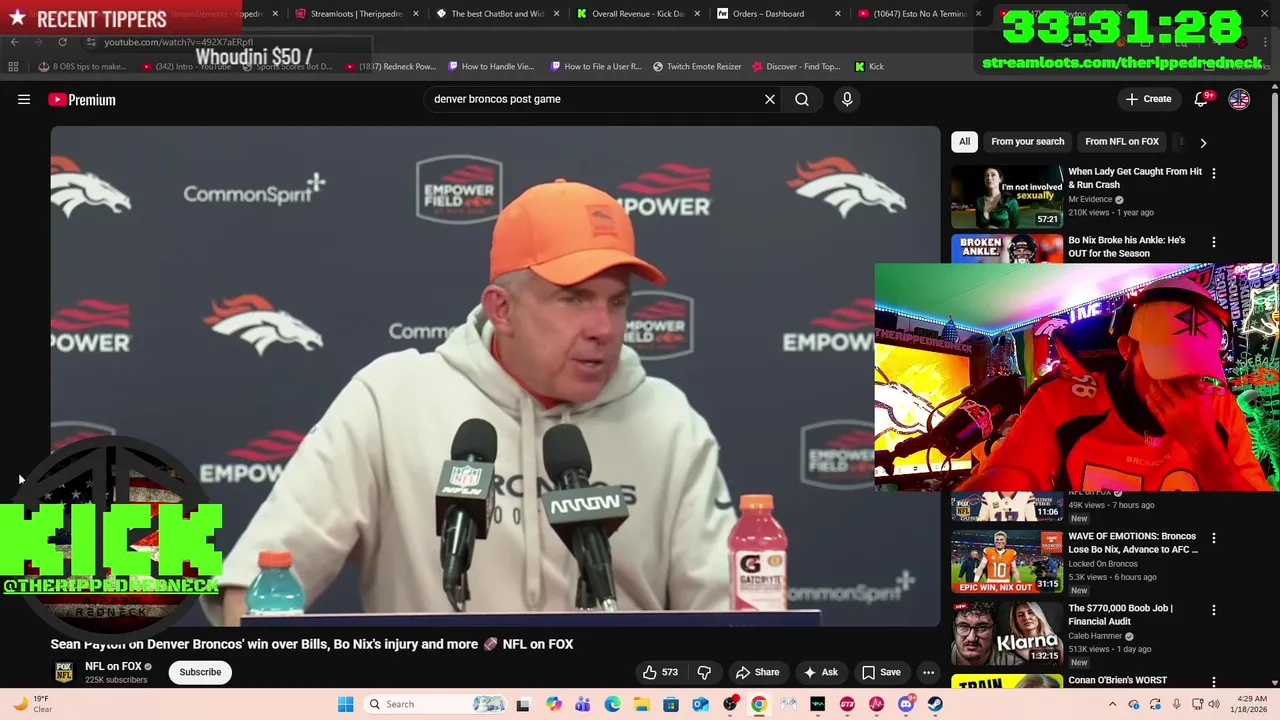
Task: Open the 'Kick' bookmark
Action: tap(869, 67)
